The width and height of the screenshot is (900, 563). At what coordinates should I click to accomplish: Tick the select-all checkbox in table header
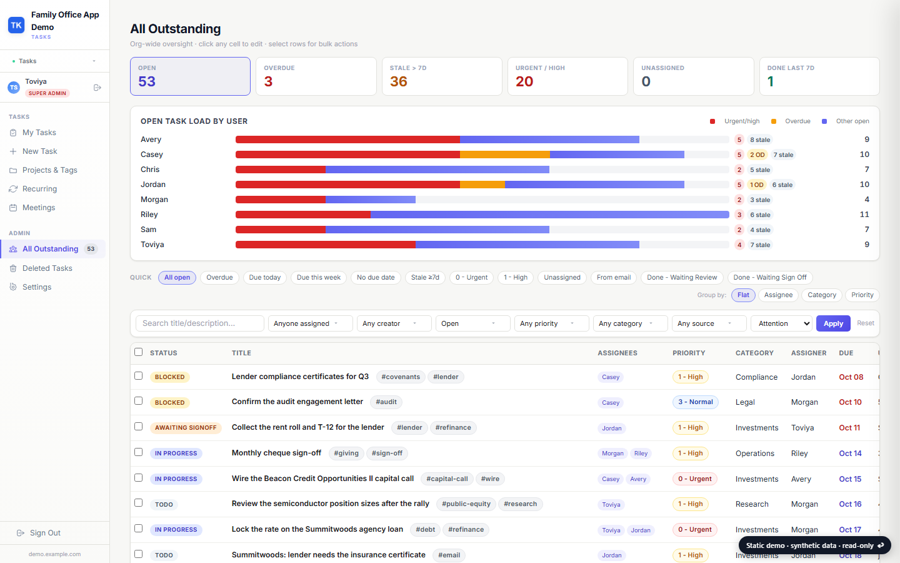138,352
